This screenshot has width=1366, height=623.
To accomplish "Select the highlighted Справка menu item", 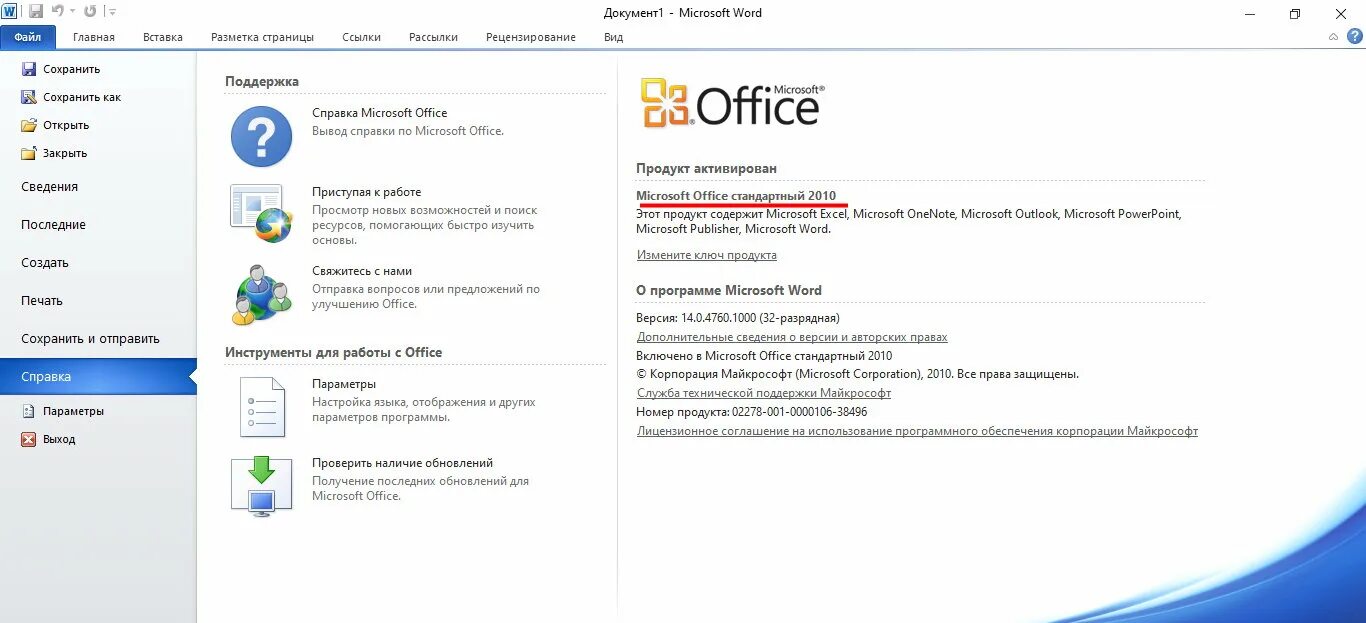I will tap(98, 377).
